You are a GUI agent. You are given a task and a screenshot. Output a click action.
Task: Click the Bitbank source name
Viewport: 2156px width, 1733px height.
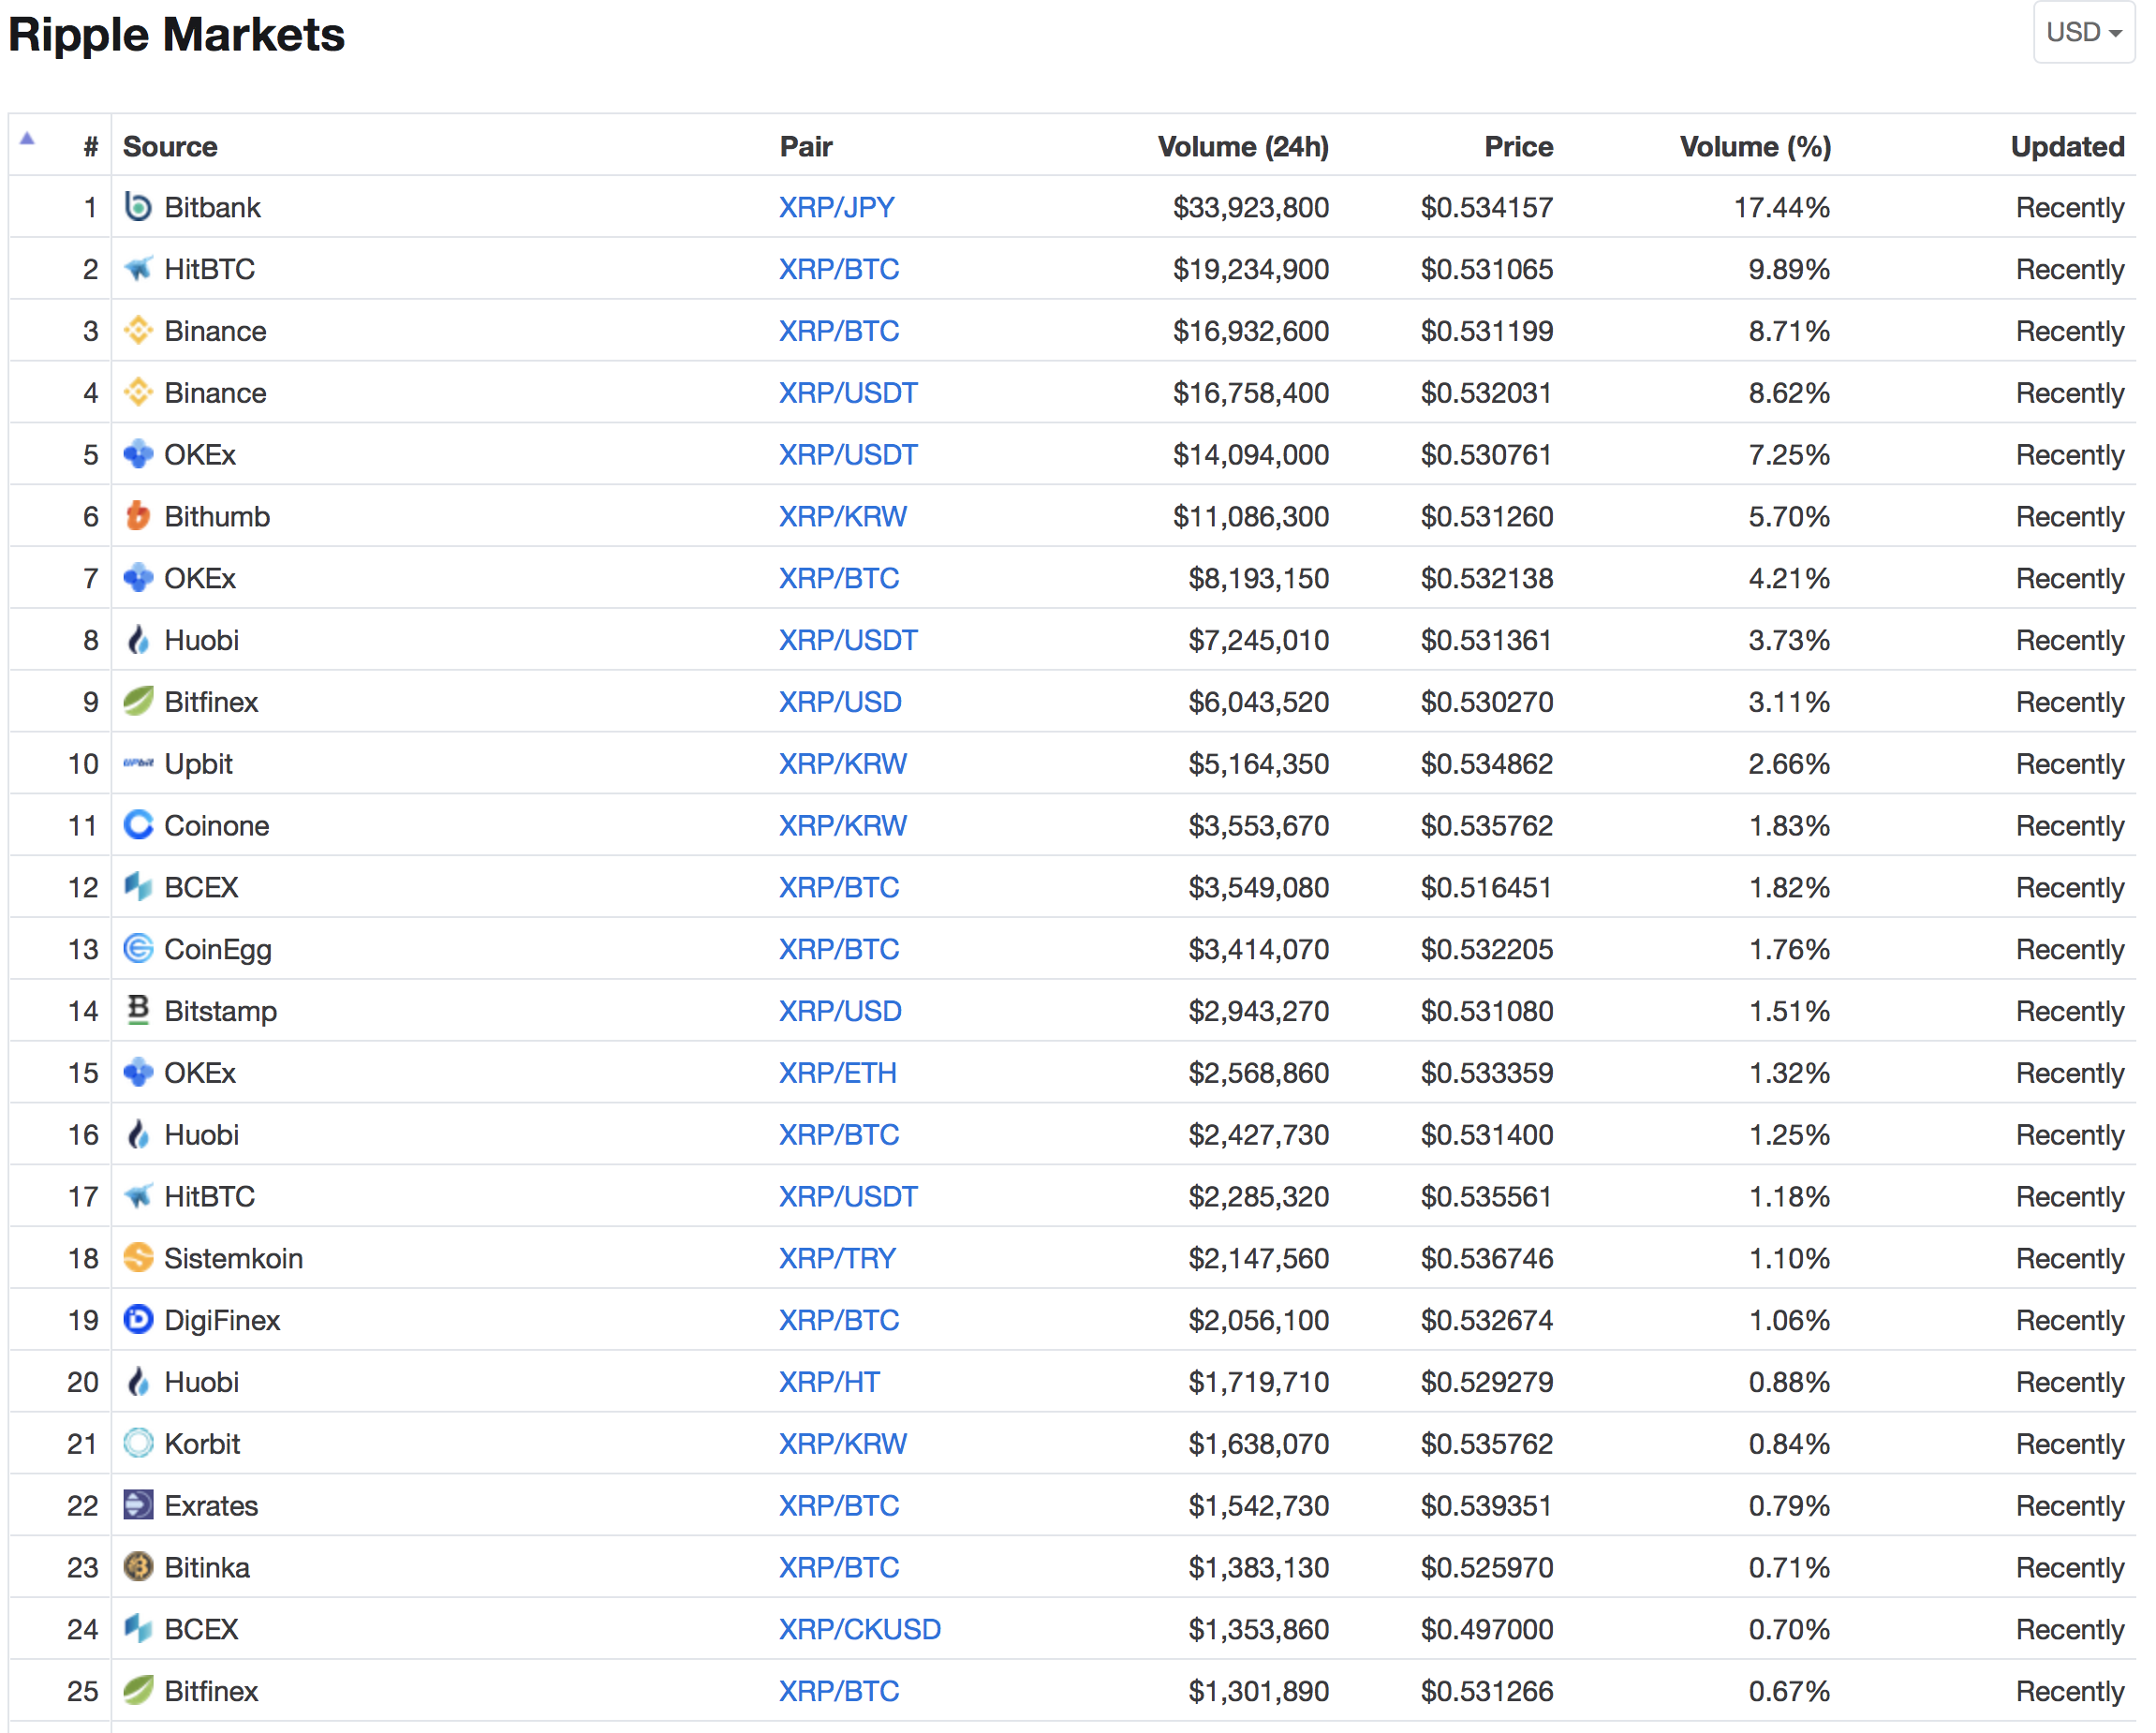click(212, 207)
